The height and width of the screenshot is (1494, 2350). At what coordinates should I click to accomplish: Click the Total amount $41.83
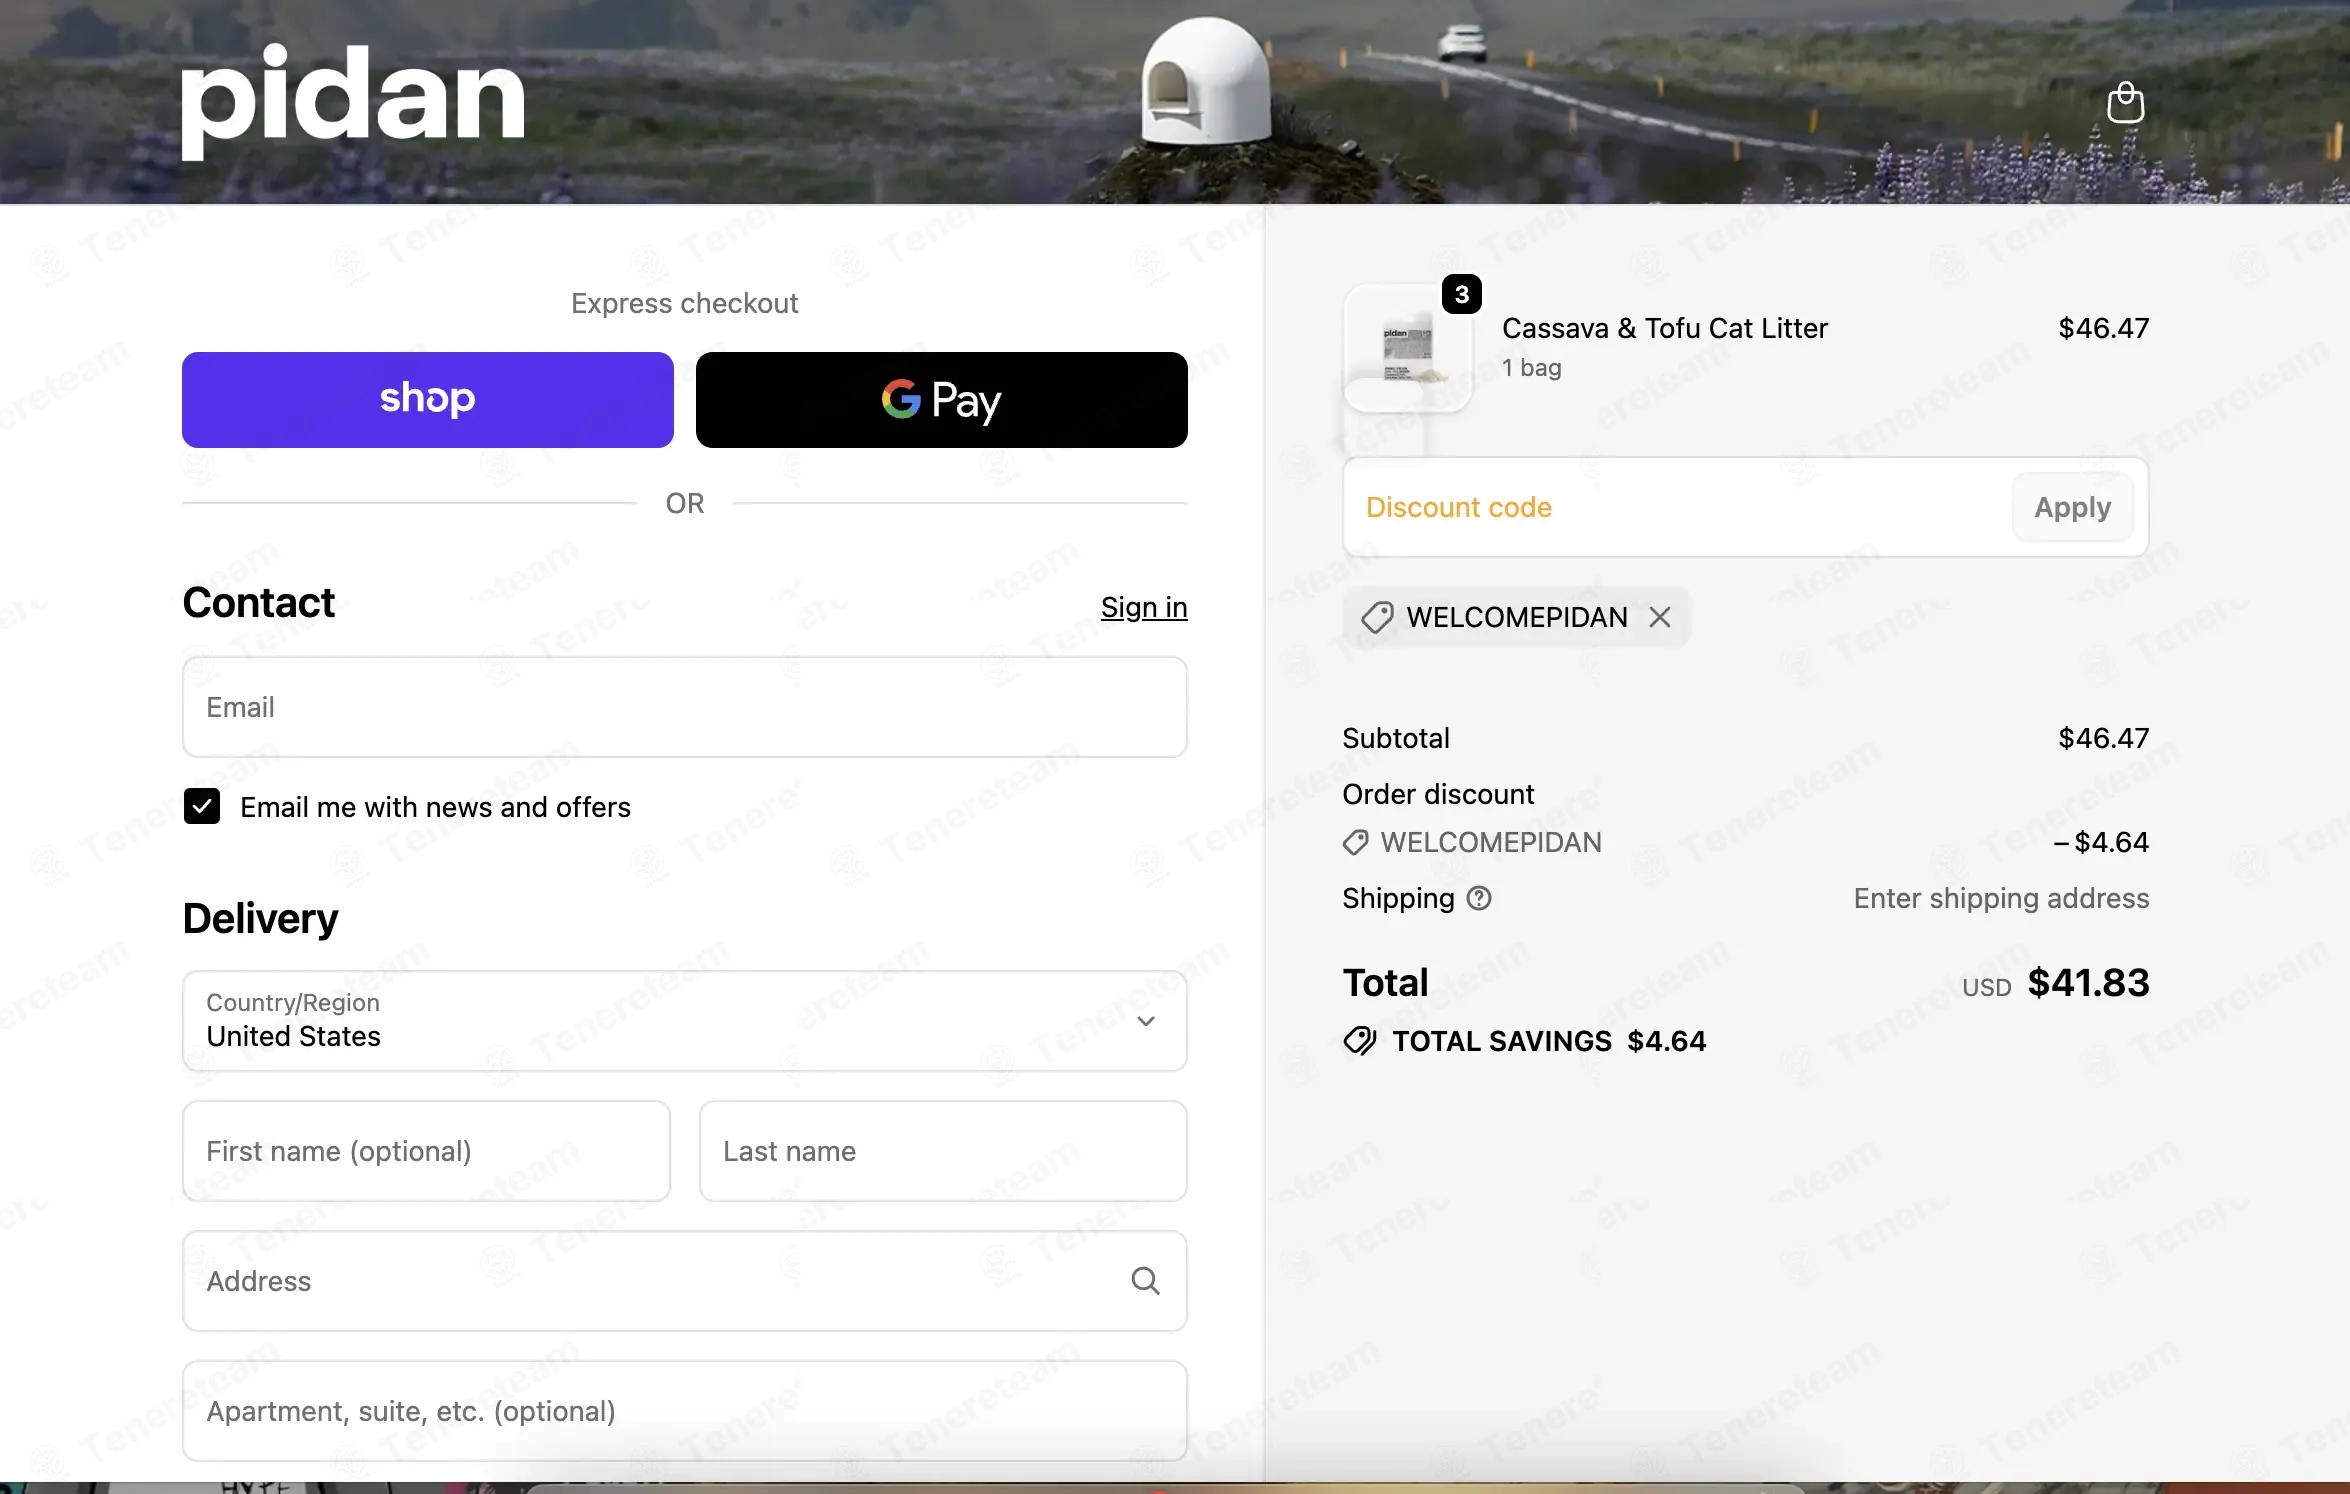[2088, 983]
